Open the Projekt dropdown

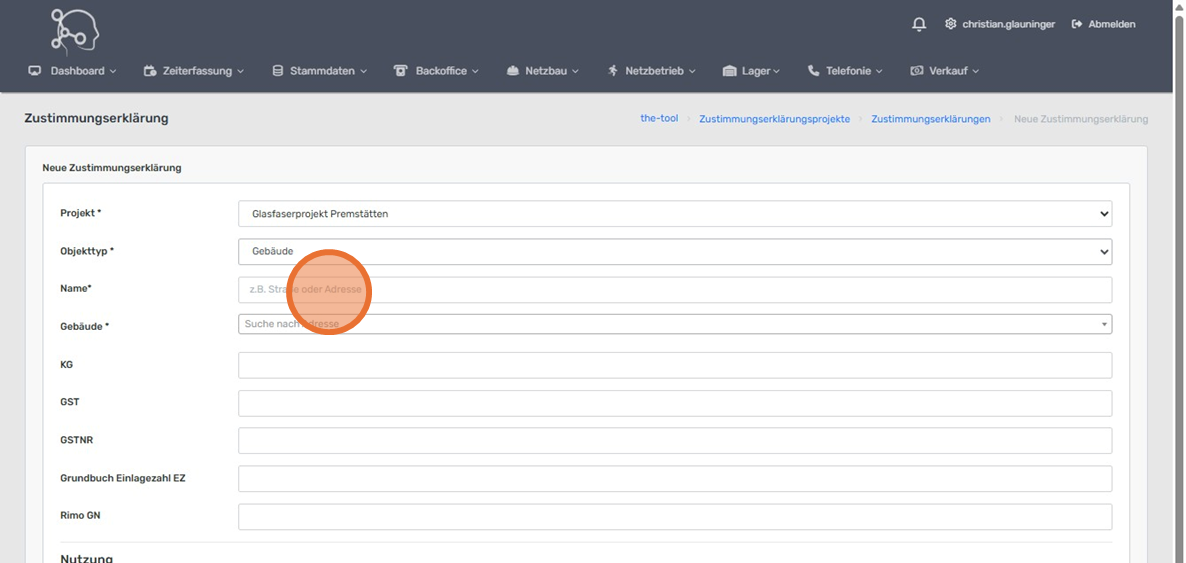coord(674,214)
